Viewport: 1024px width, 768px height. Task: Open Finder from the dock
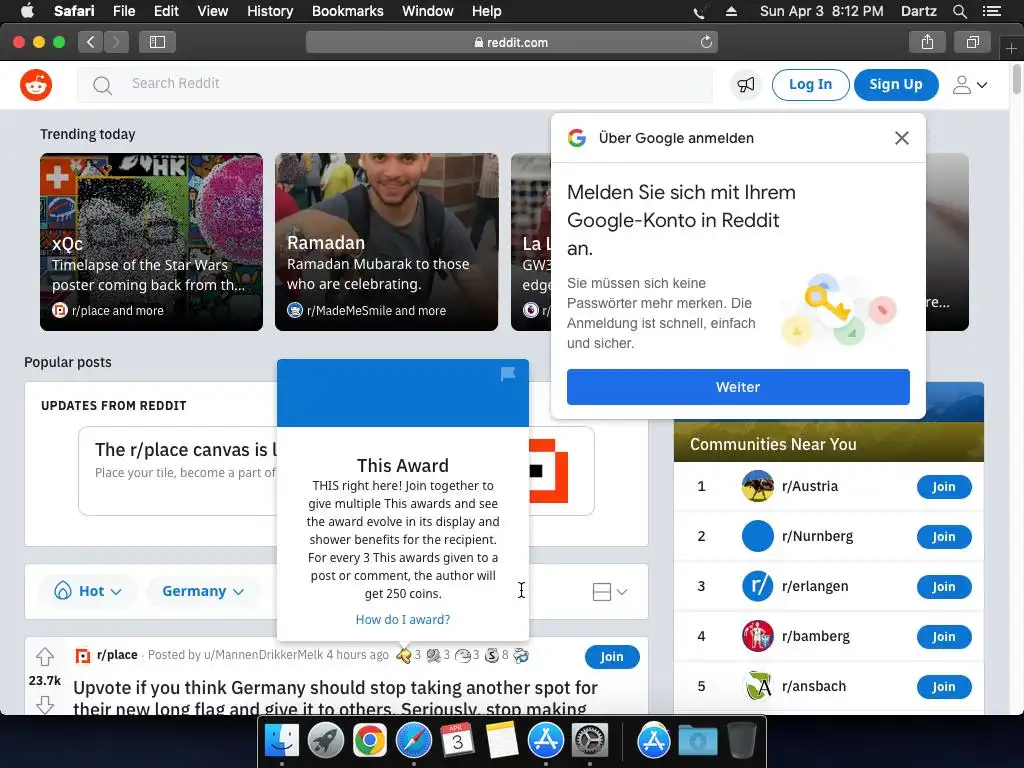click(281, 741)
